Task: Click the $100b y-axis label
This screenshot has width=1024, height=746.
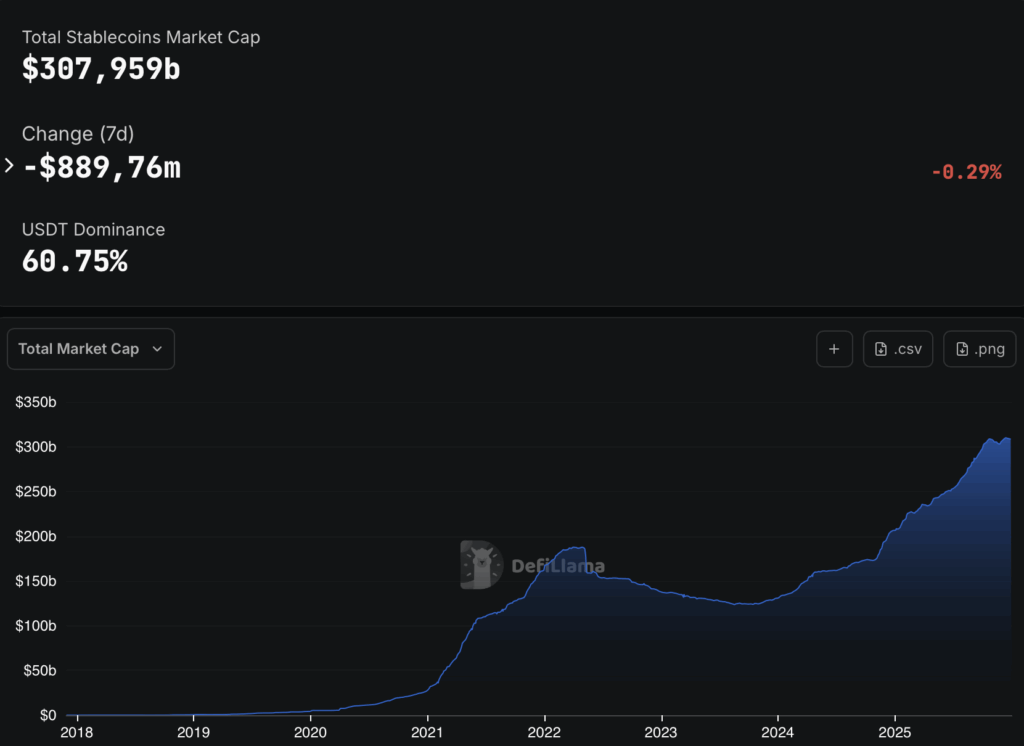Action: click(x=36, y=626)
